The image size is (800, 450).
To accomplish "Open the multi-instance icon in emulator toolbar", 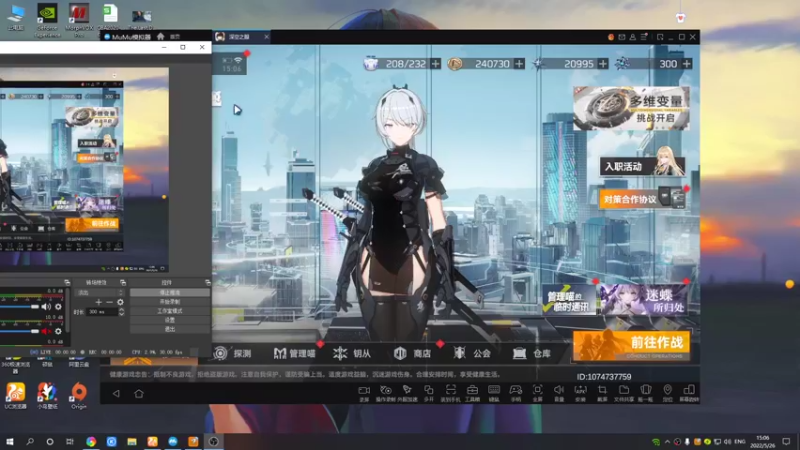I will tap(429, 391).
